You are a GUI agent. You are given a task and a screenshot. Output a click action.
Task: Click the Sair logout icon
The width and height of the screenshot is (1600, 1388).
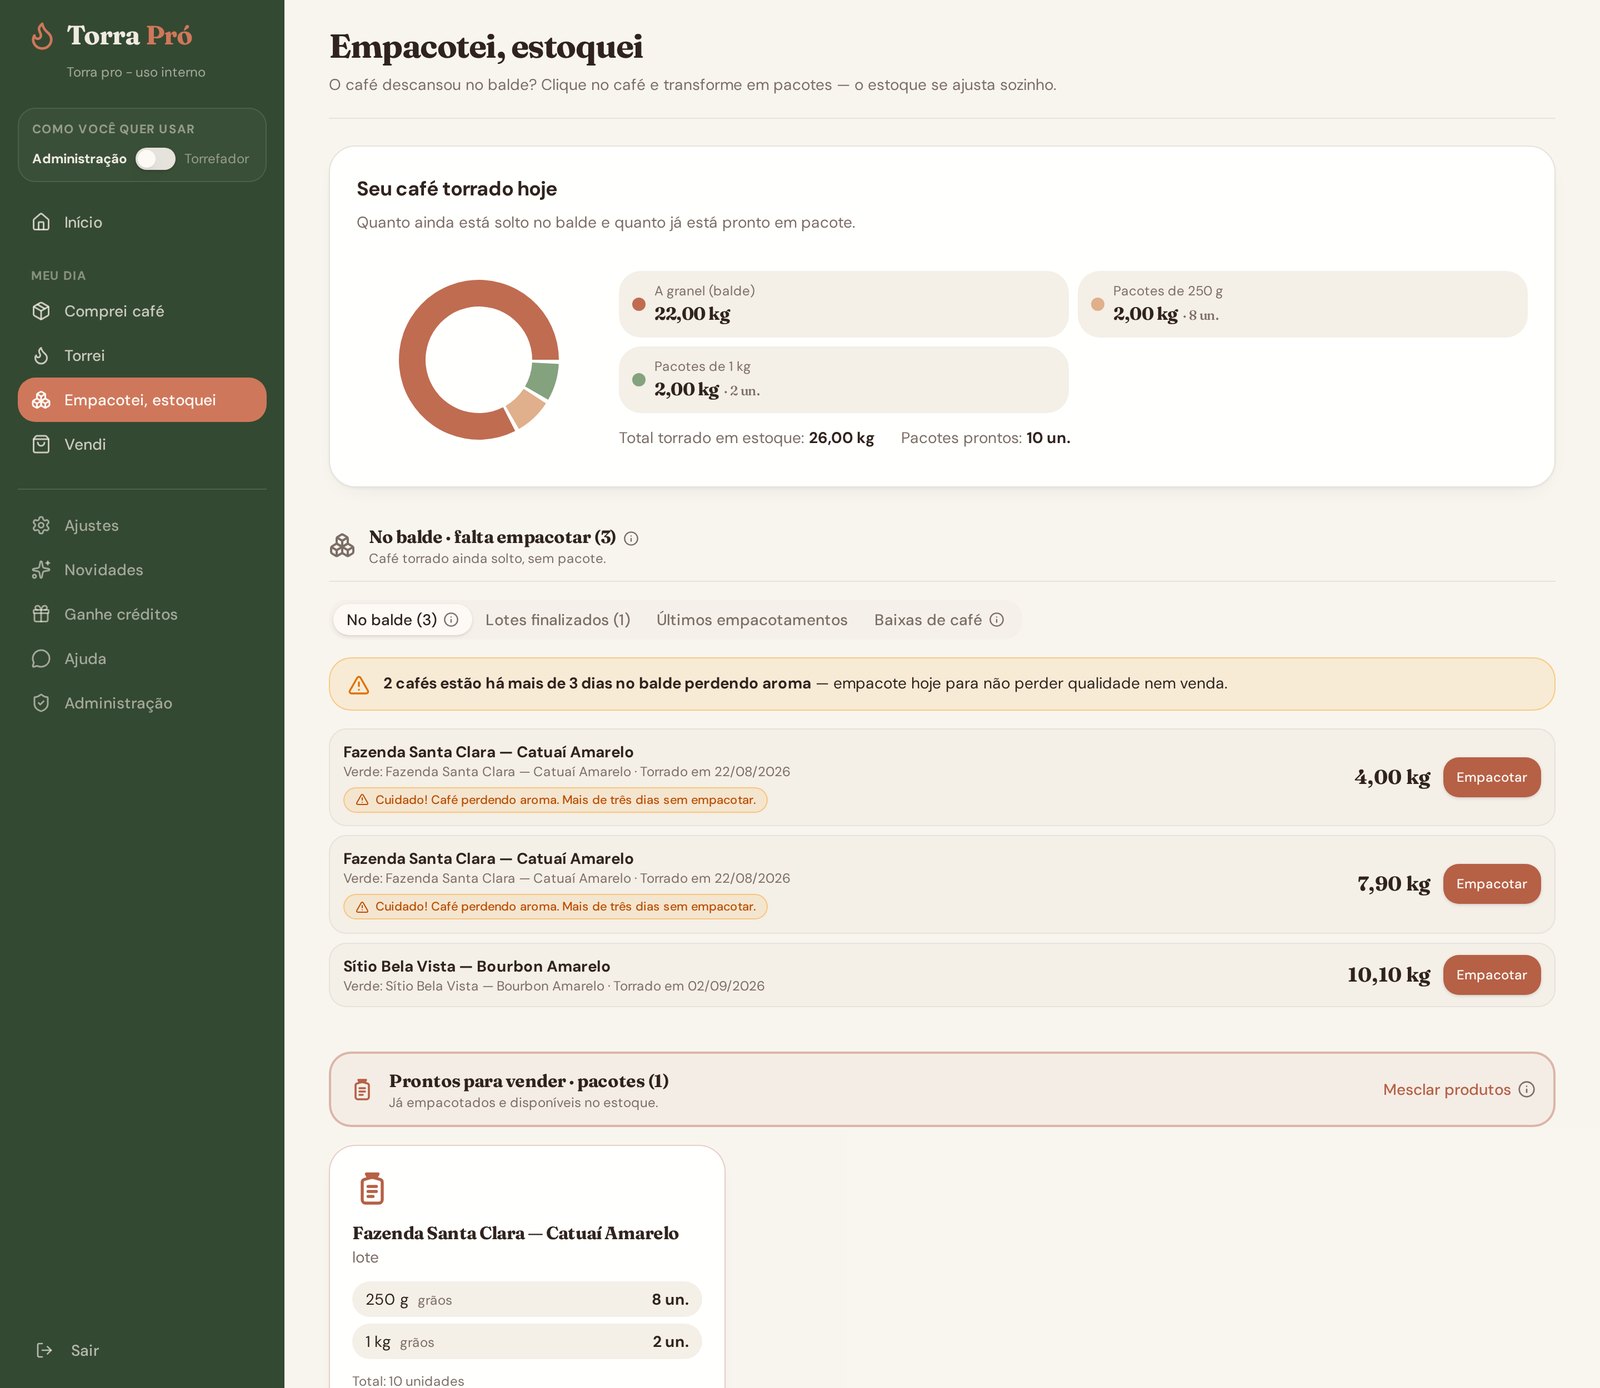44,1350
